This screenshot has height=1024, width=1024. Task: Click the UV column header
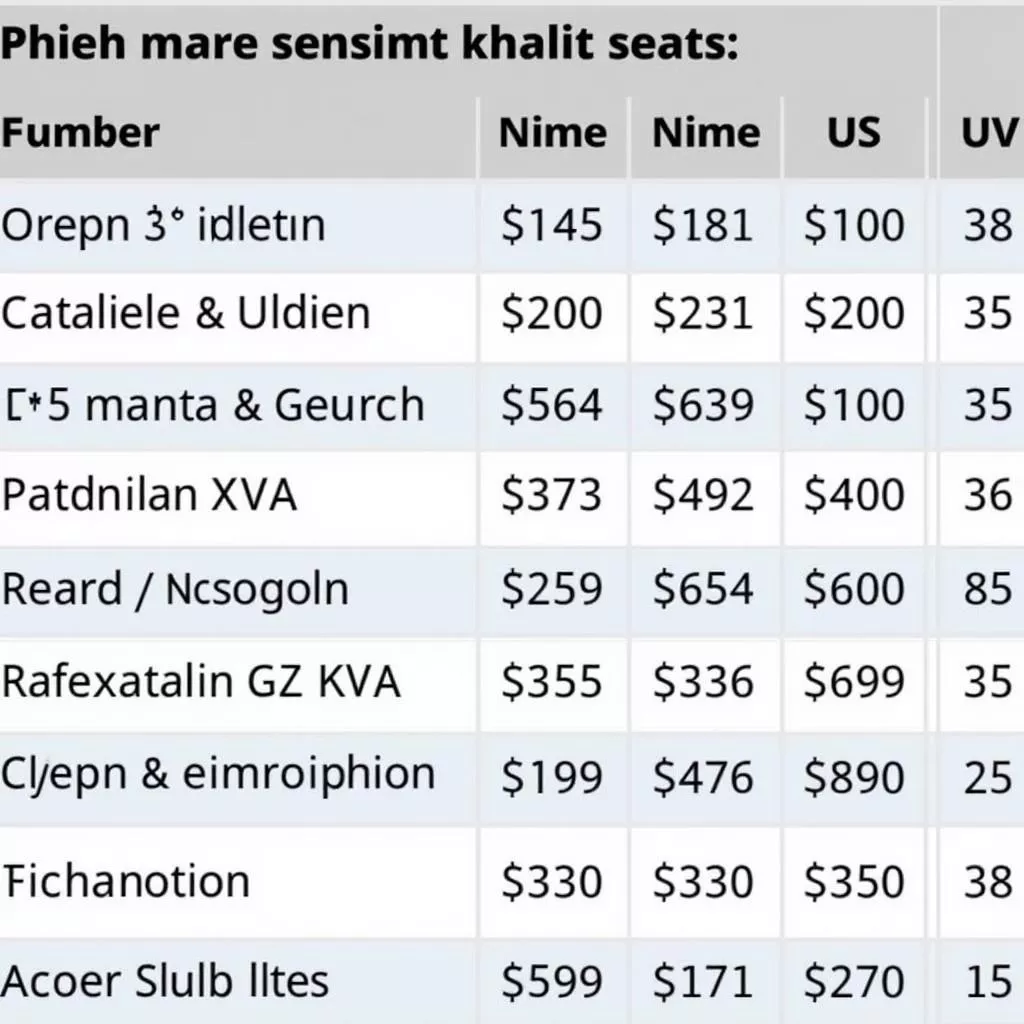tap(988, 133)
